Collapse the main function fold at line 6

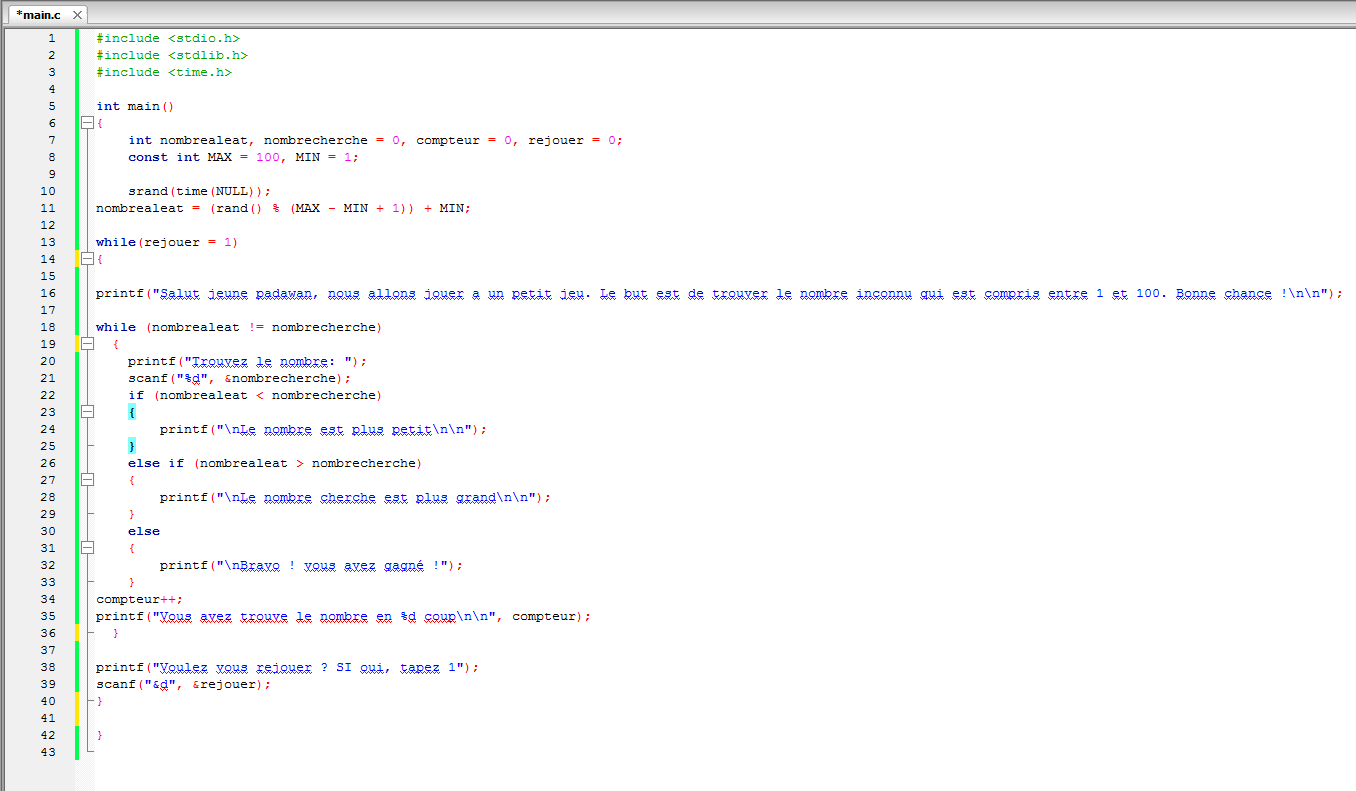(x=87, y=123)
